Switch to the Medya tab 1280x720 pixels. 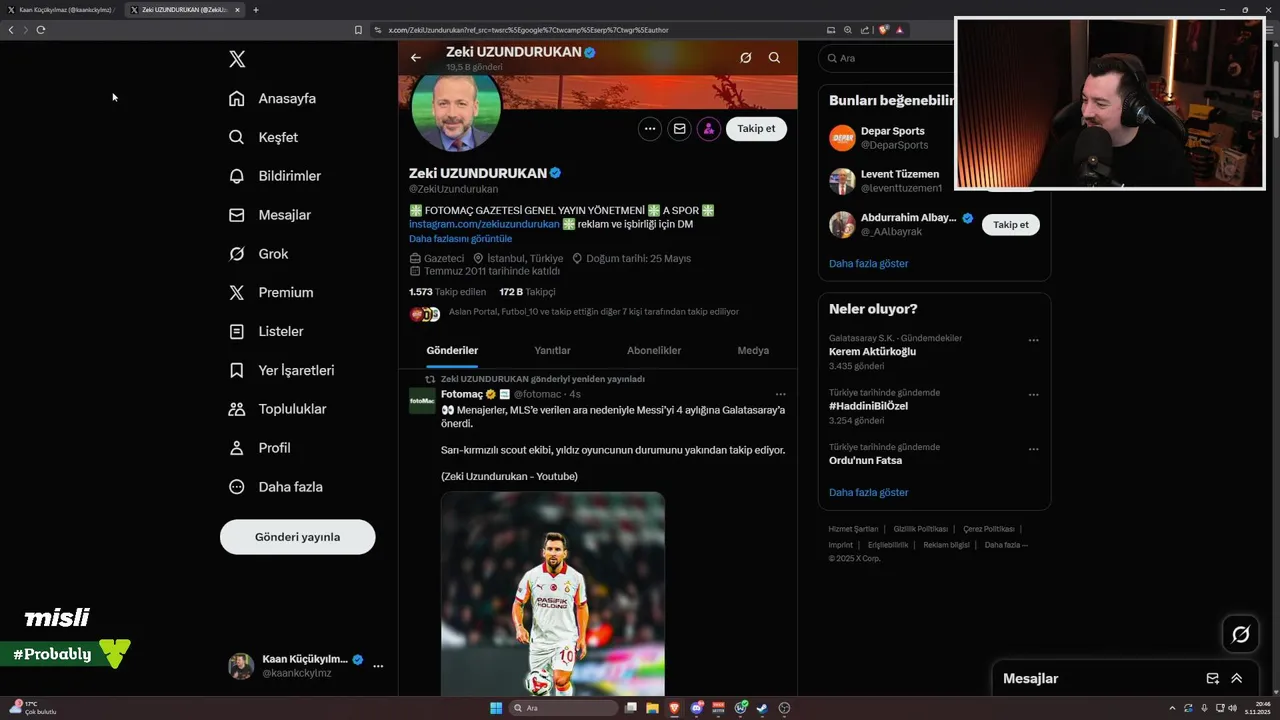[x=753, y=351]
